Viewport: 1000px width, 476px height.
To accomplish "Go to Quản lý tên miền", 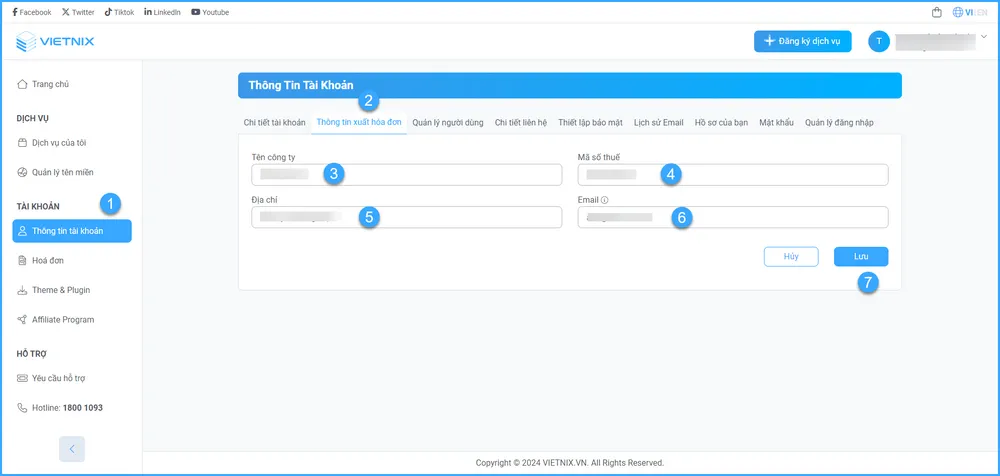I will 60,172.
